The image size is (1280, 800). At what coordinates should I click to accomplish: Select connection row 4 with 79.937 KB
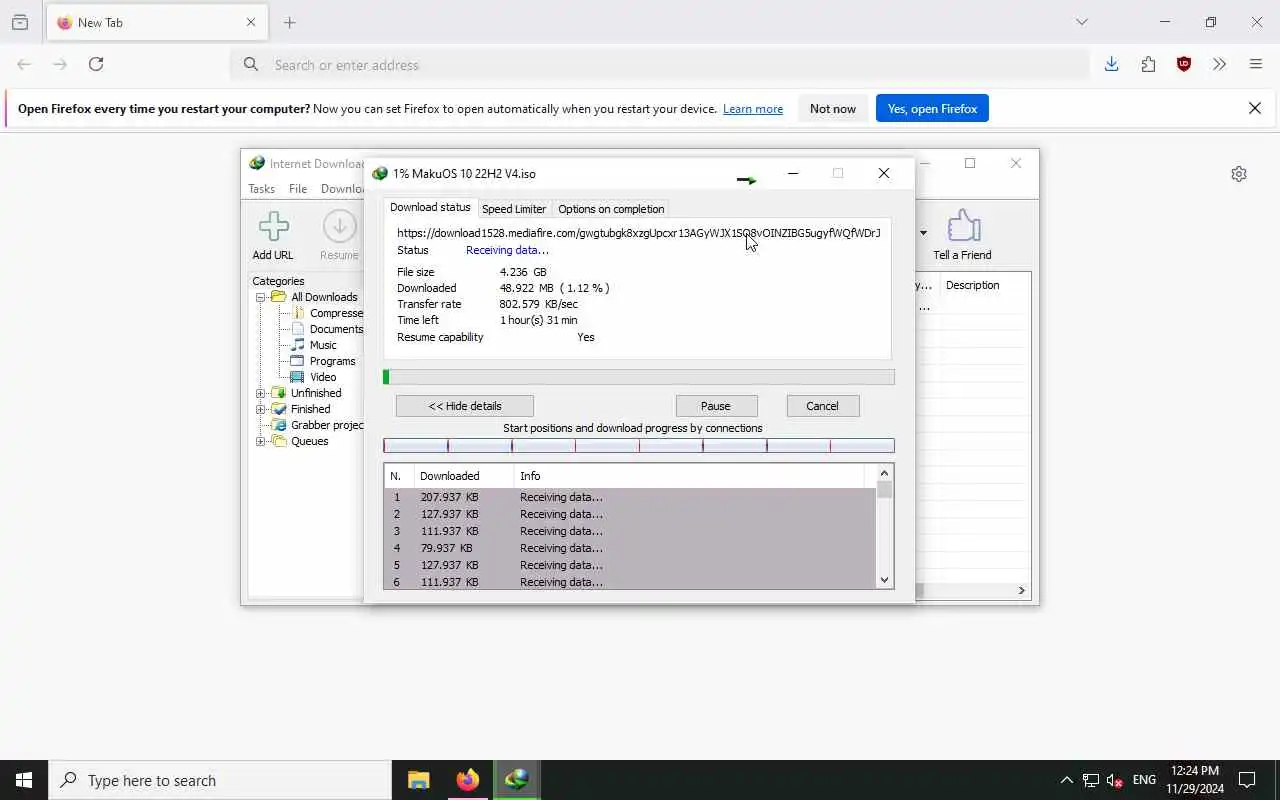630,548
